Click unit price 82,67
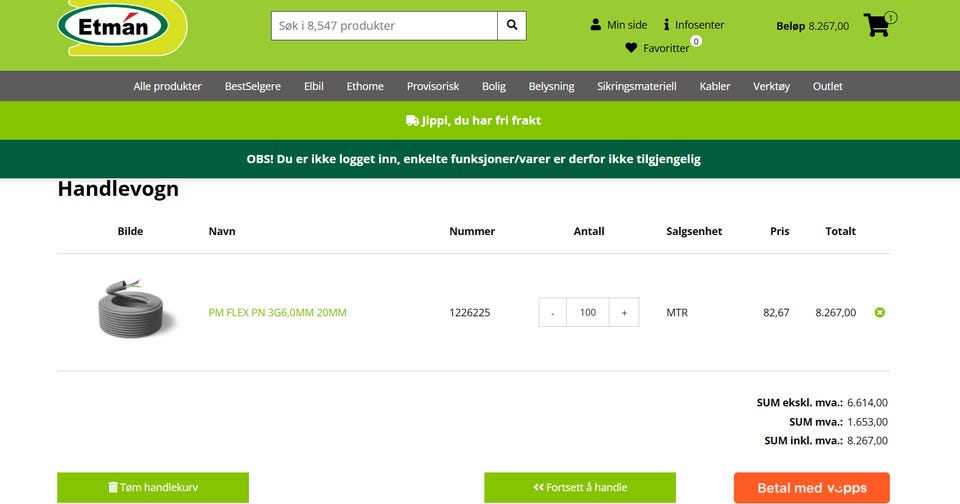The image size is (960, 504). pos(776,312)
